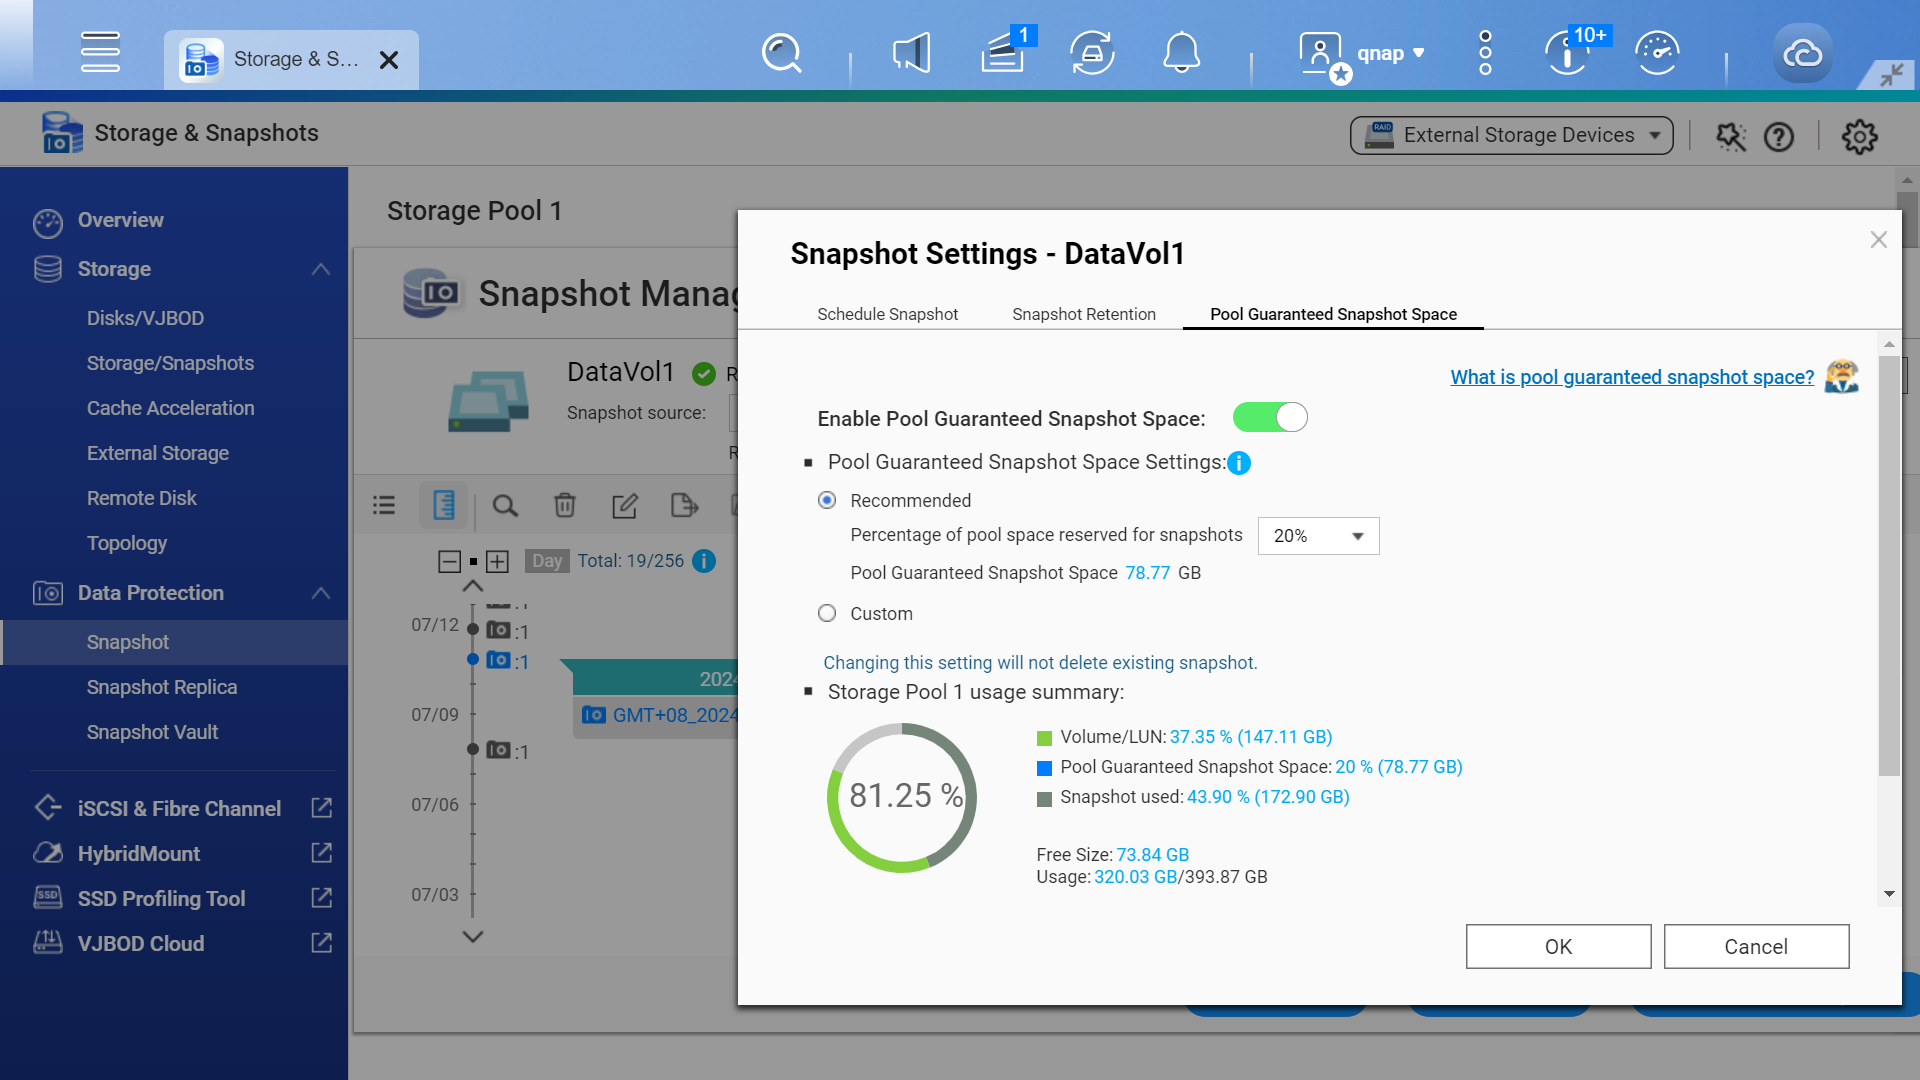The image size is (1920, 1080).
Task: Click OK to save snapshot settings
Action: coord(1558,946)
